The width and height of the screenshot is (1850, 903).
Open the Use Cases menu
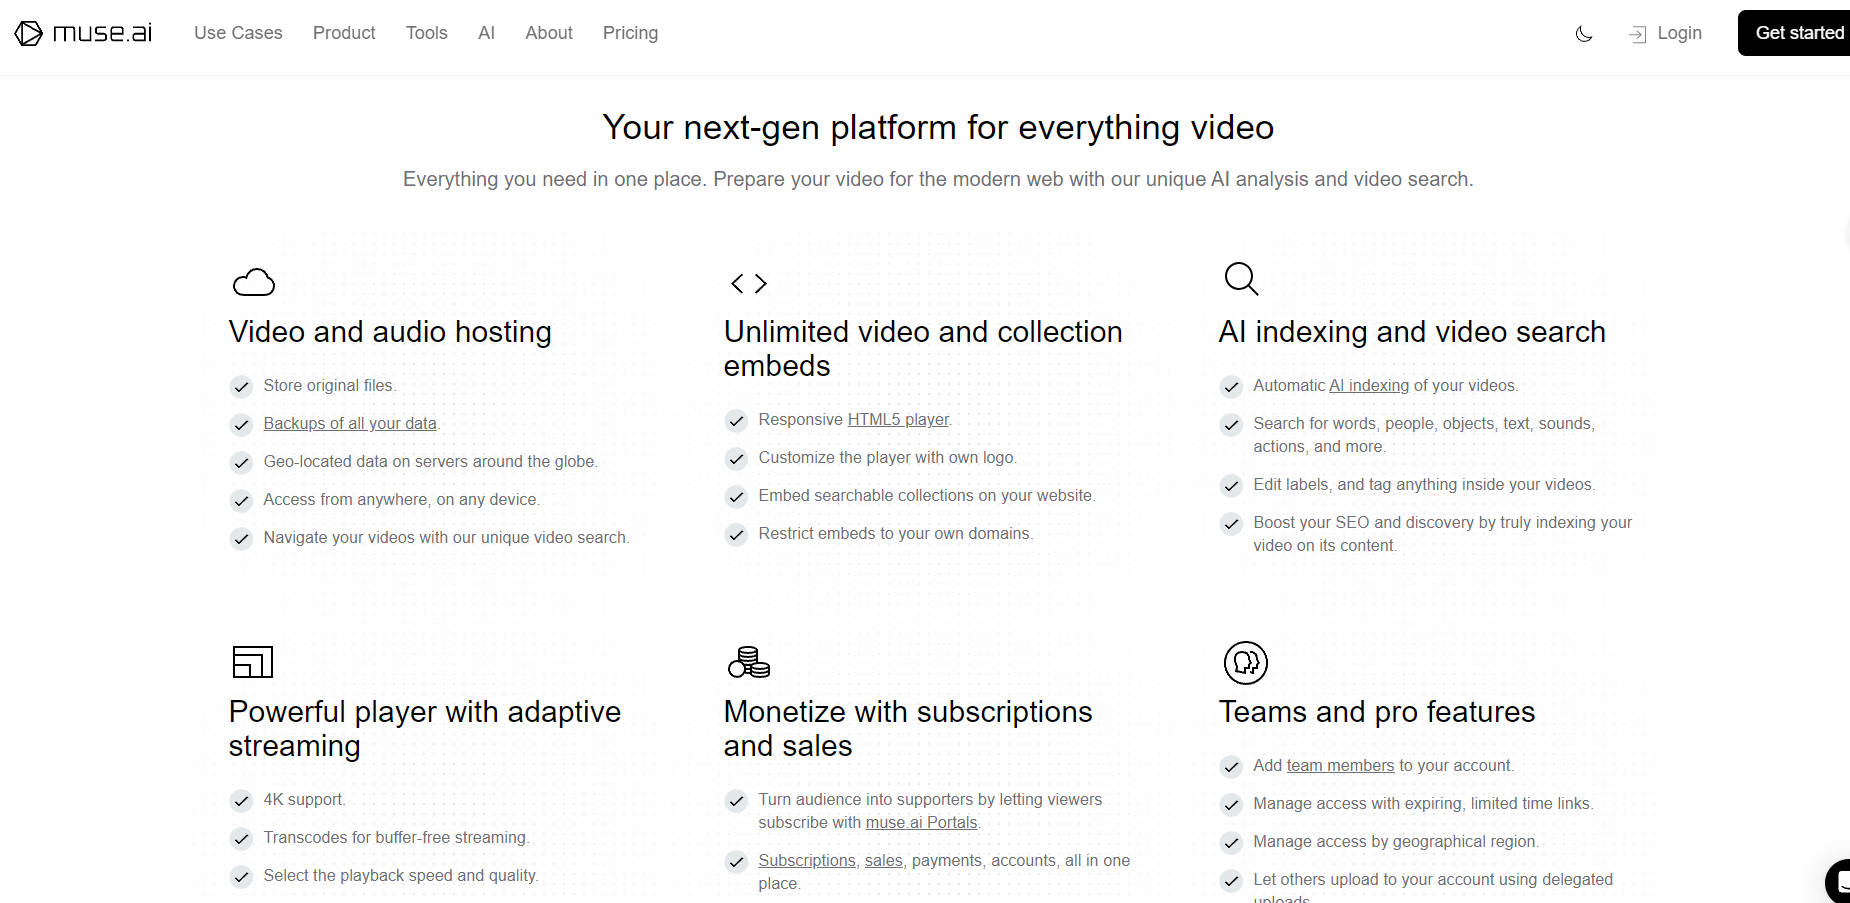coord(238,33)
